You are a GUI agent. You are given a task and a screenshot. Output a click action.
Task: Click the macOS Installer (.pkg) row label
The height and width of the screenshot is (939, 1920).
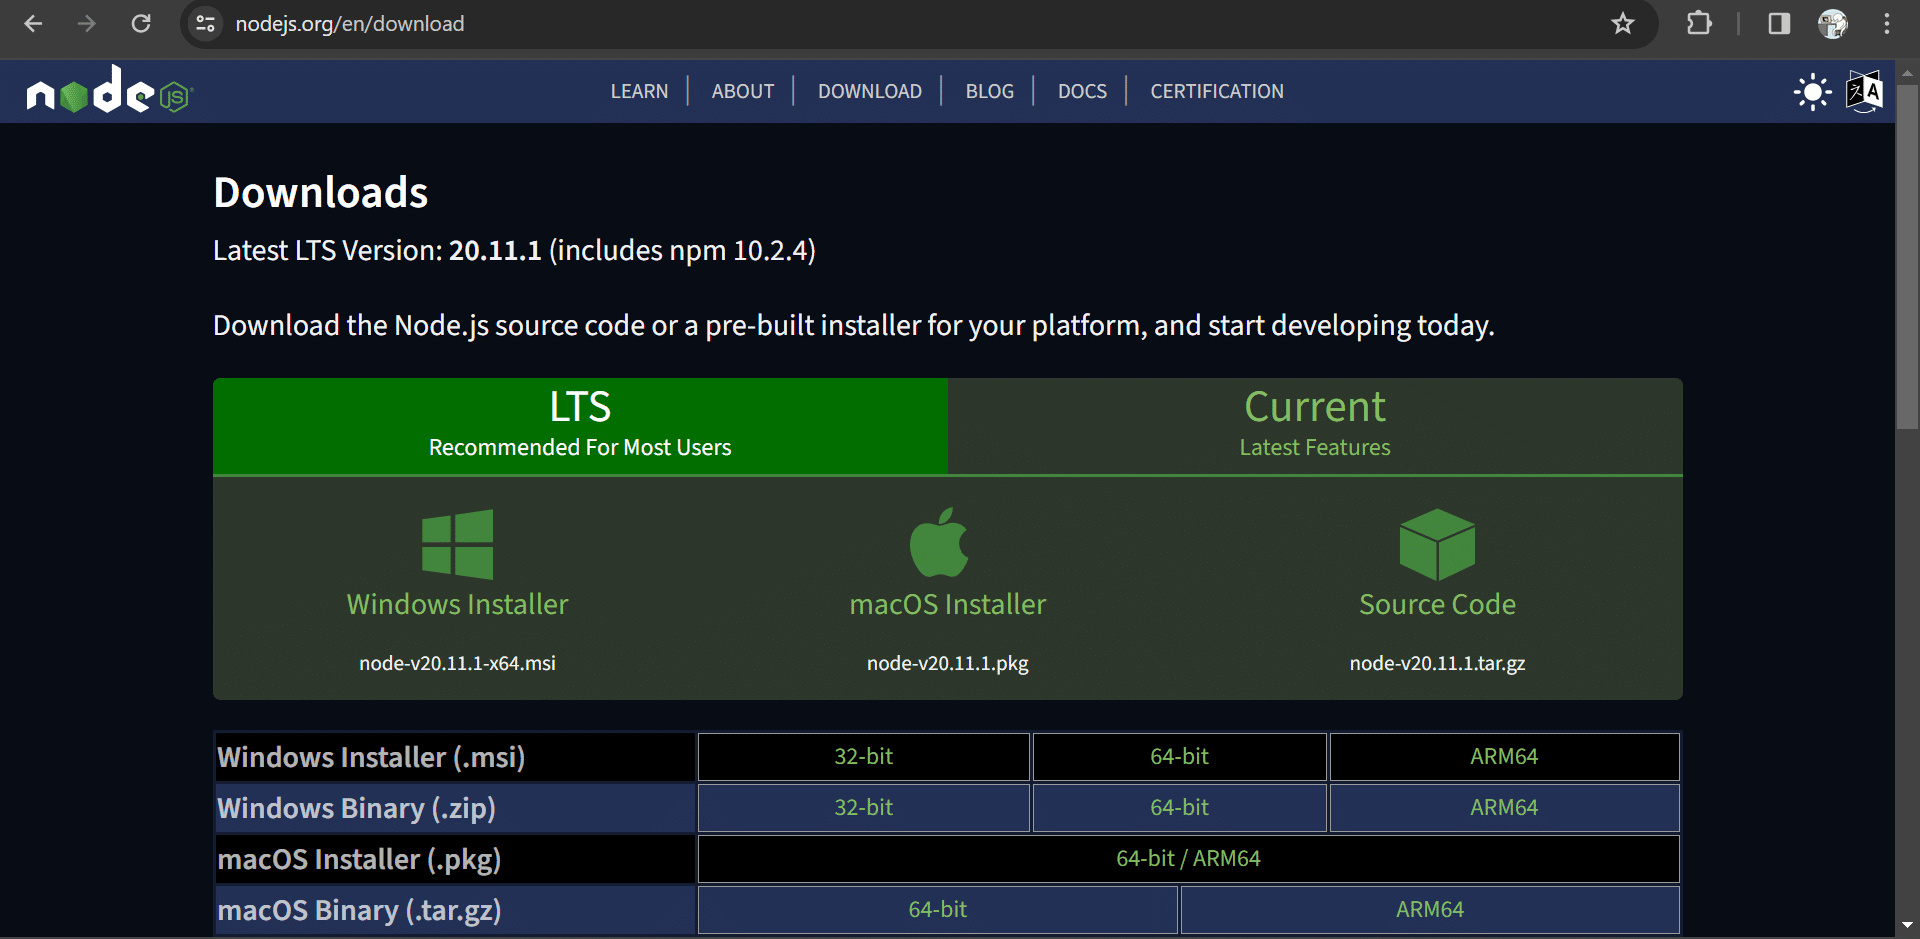pyautogui.click(x=359, y=859)
